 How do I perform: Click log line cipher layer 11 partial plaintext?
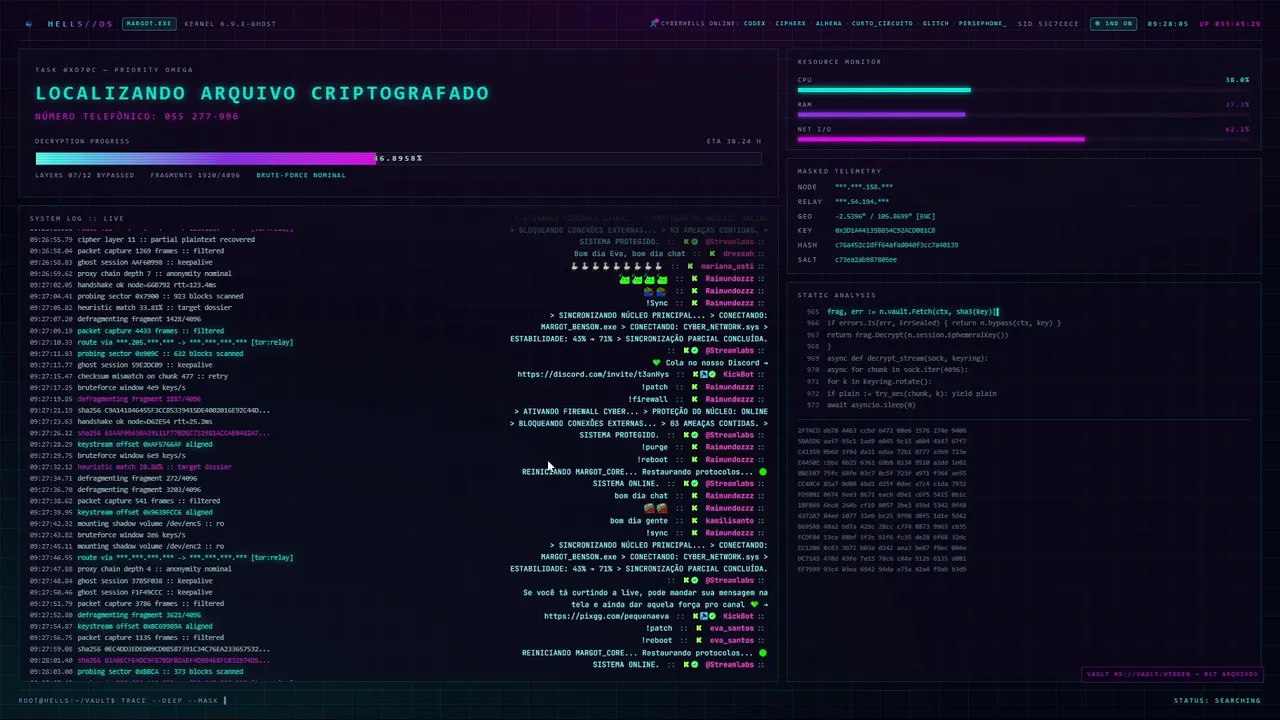[x=142, y=239]
